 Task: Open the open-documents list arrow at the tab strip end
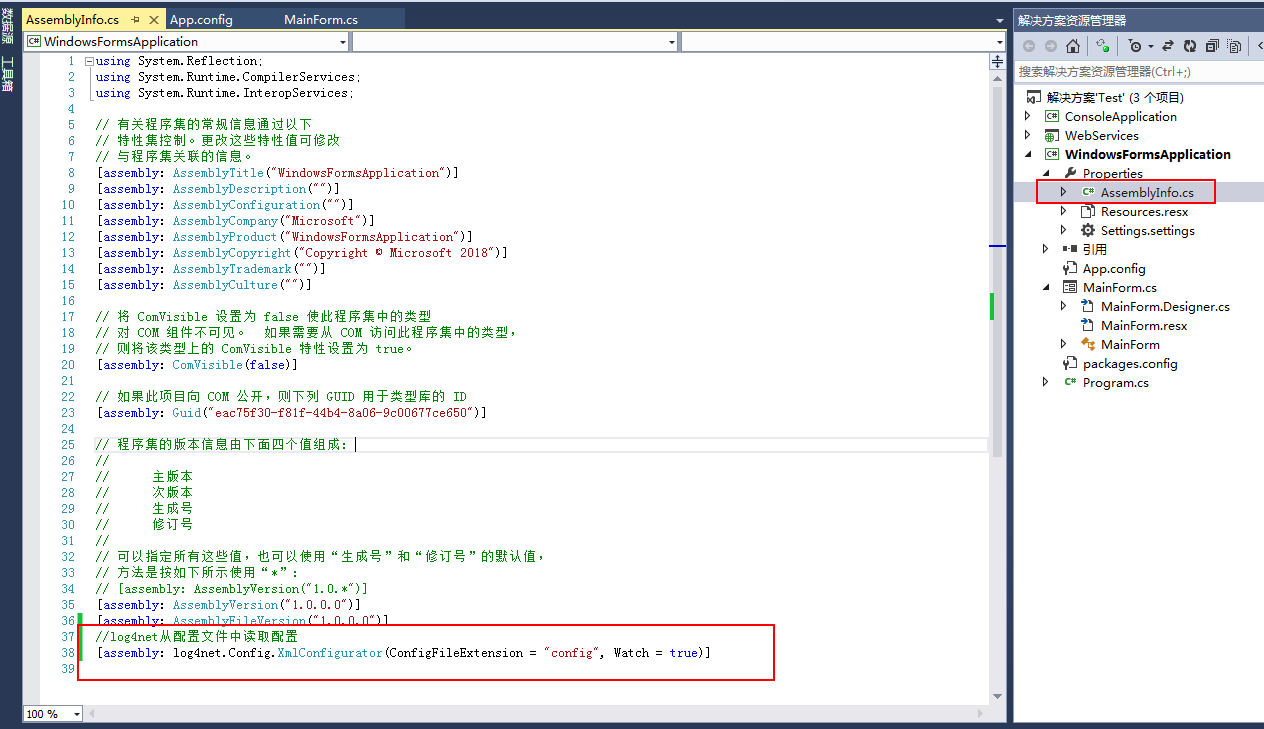point(1000,20)
